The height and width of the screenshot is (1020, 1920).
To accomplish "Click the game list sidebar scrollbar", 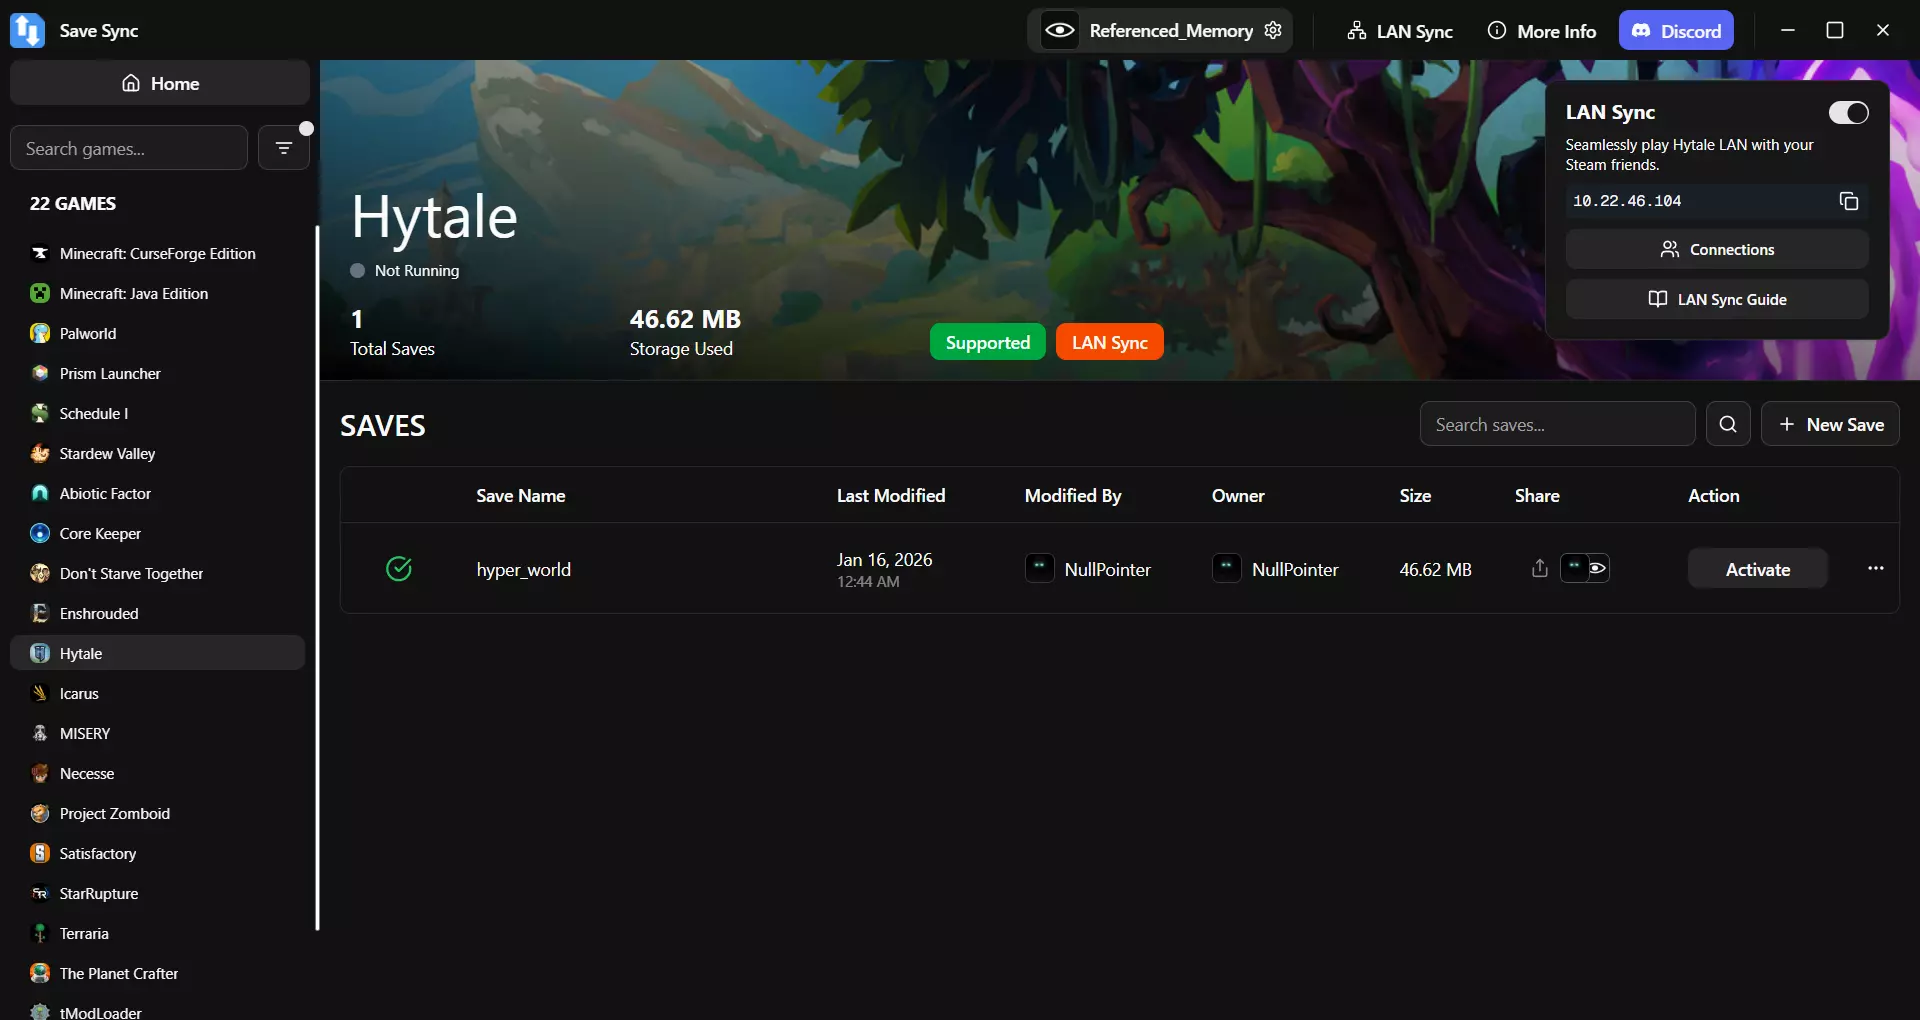I will 317,577.
